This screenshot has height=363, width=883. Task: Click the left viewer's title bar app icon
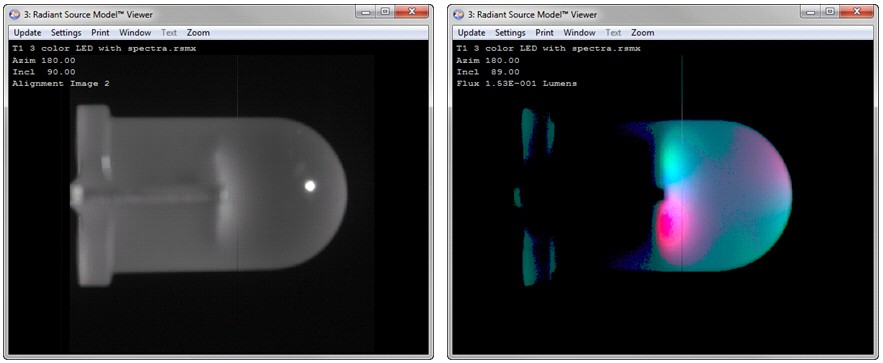tap(15, 14)
